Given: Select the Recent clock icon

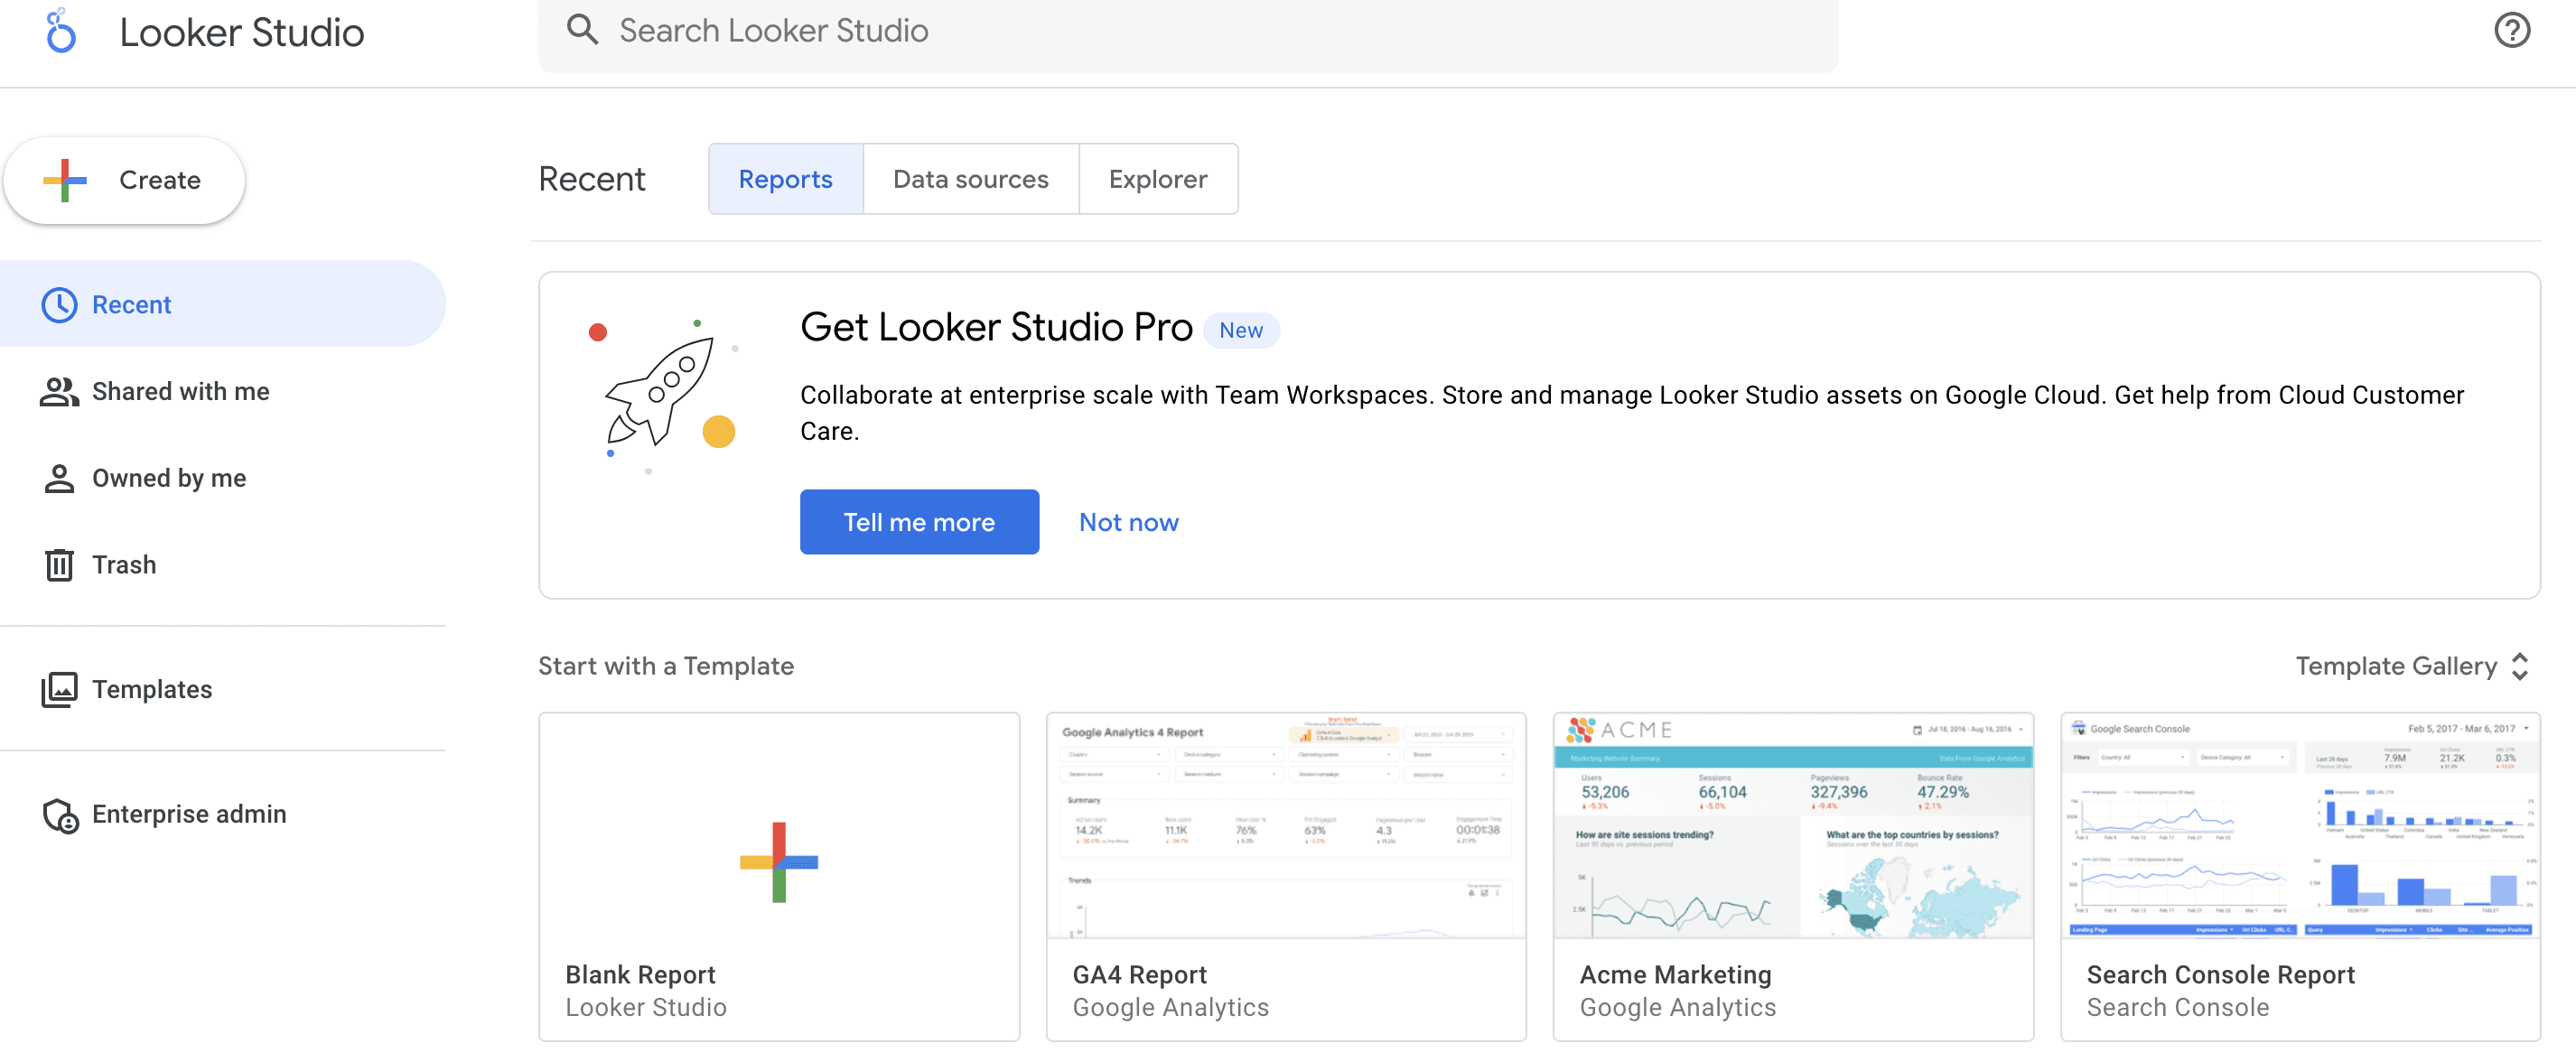Looking at the screenshot, I should (x=59, y=305).
